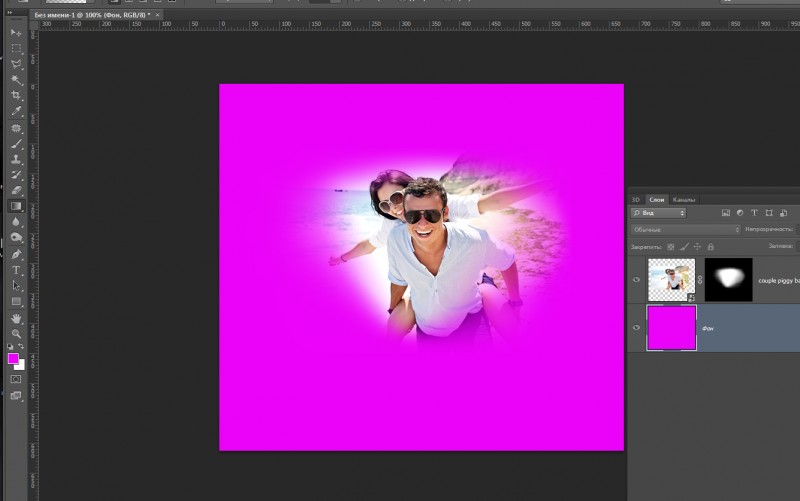
Task: Select the Zoom tool
Action: (x=16, y=334)
